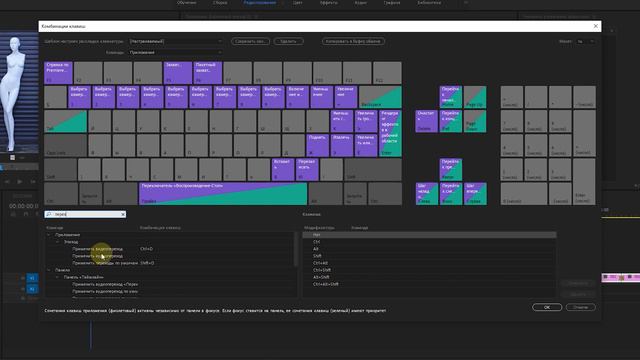Screen dimensions: 640x360
Task: Click the Ю key labeled Перезаписать
Action: tap(307, 170)
